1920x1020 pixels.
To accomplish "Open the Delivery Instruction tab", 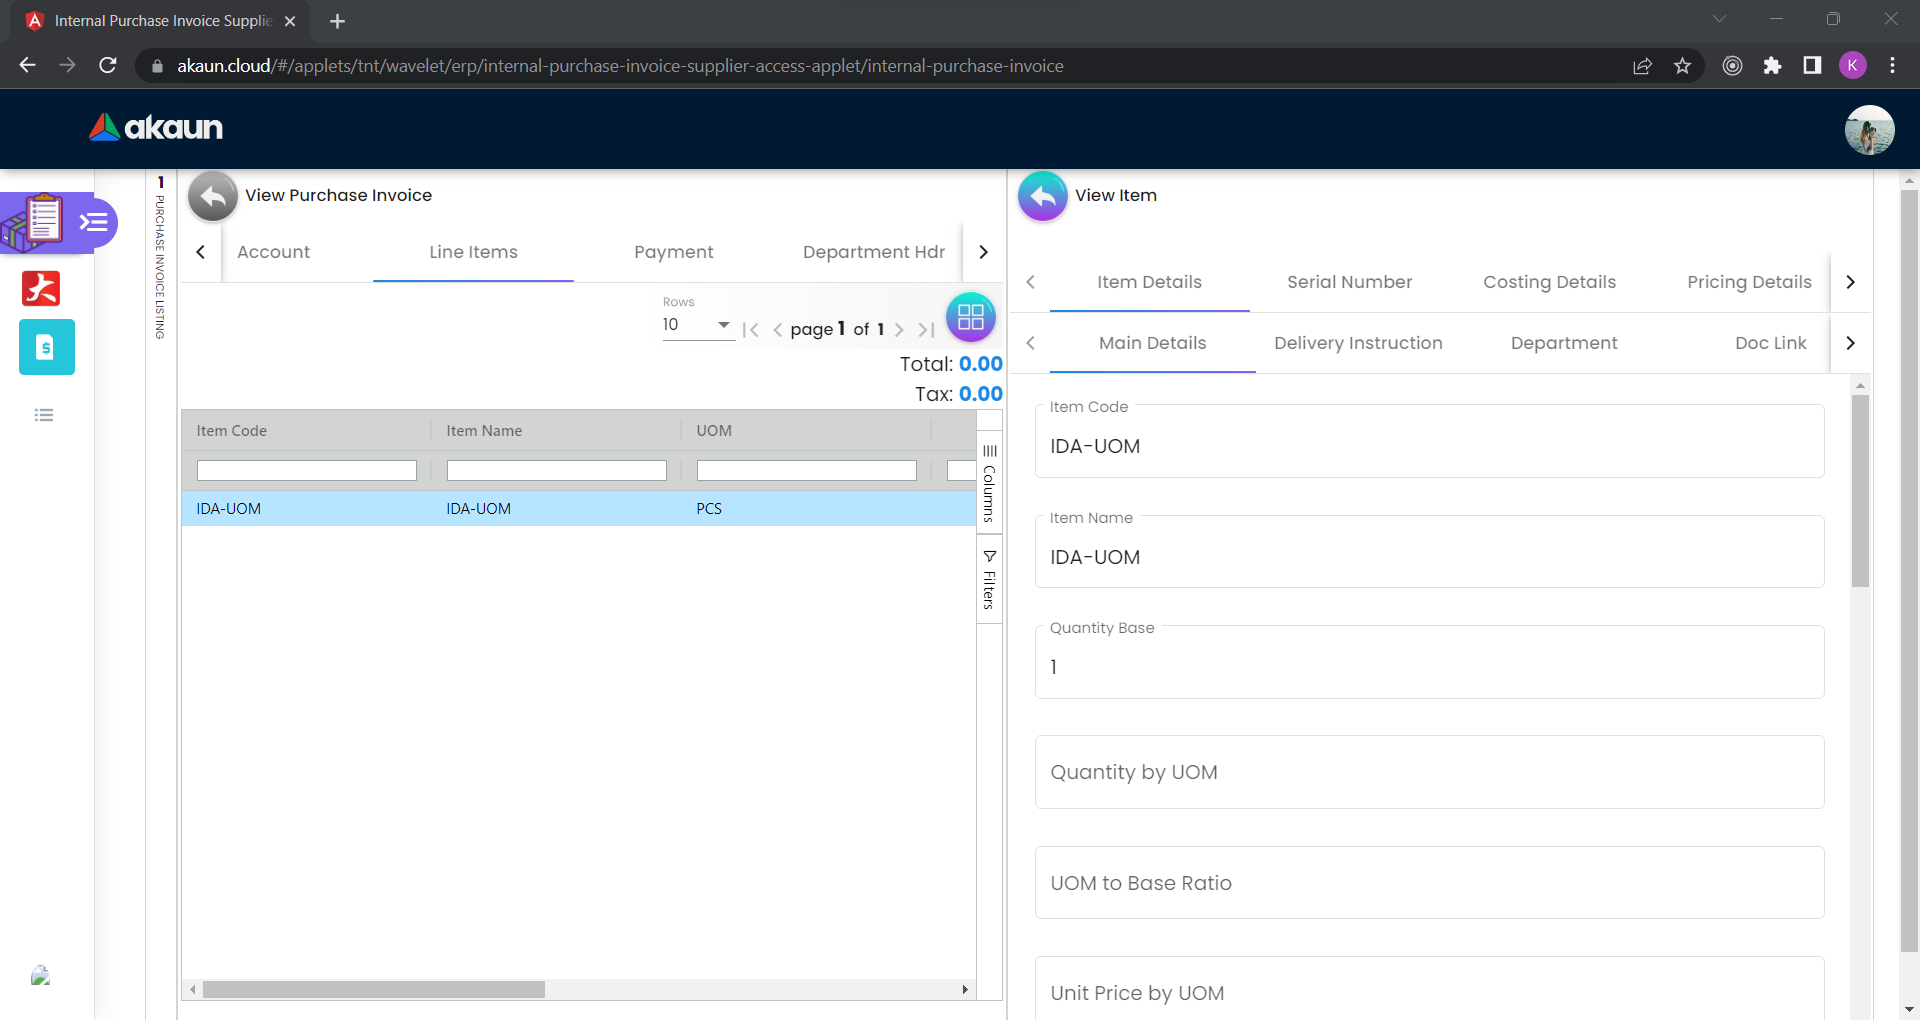I will 1357,343.
